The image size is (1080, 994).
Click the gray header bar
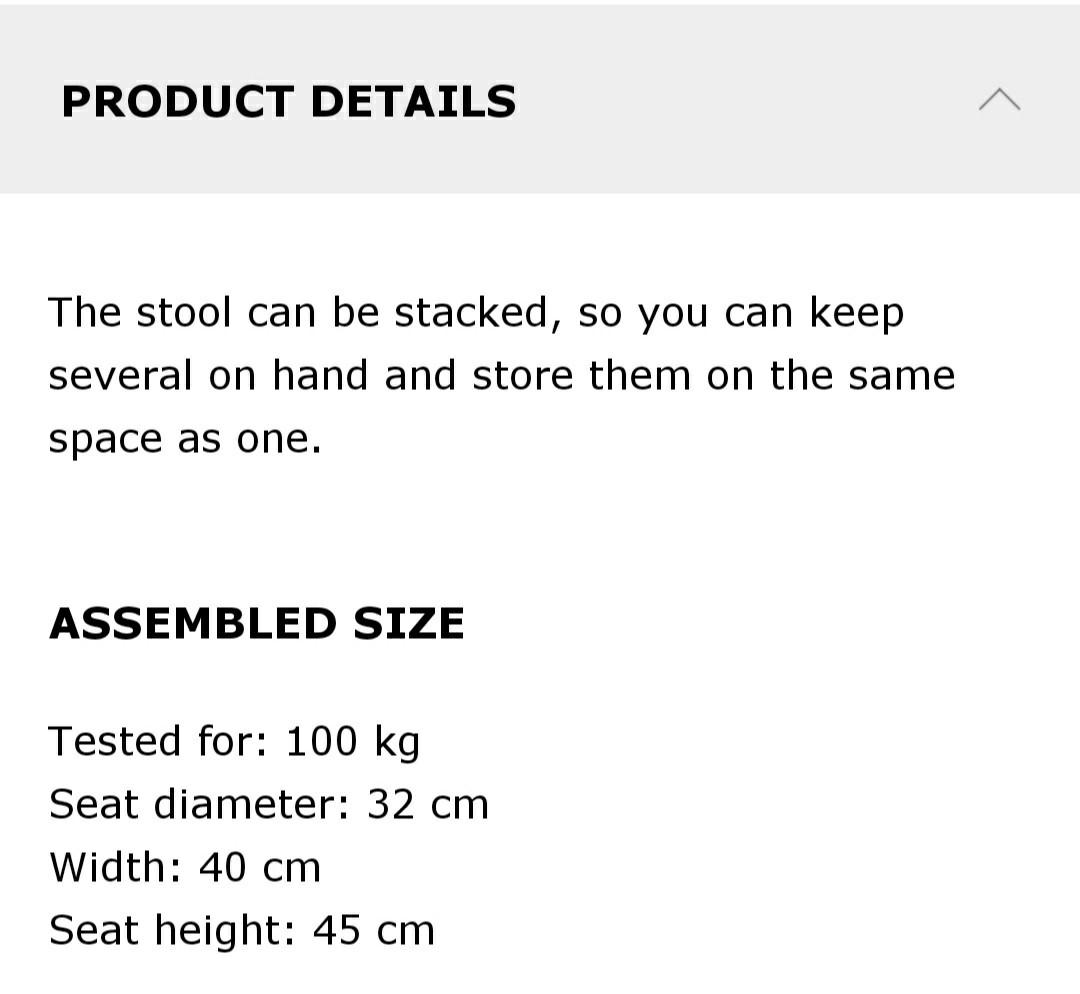700,99
